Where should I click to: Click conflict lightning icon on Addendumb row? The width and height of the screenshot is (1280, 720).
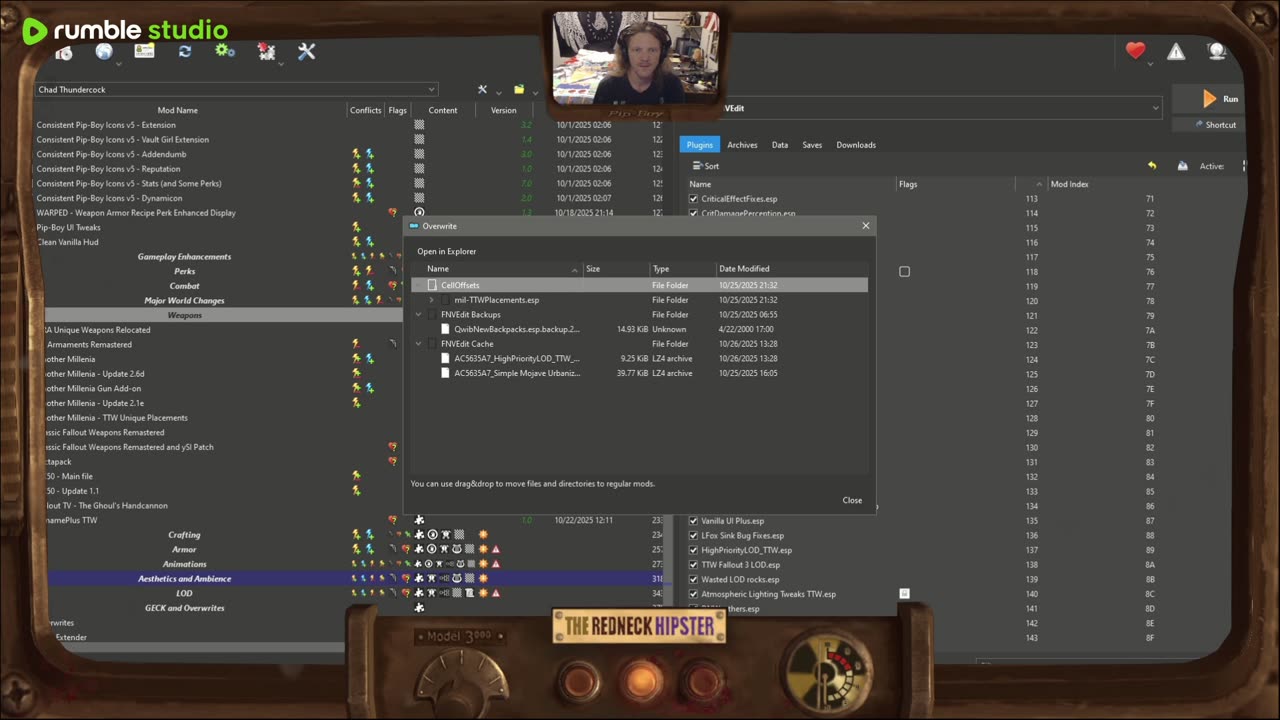click(x=356, y=154)
